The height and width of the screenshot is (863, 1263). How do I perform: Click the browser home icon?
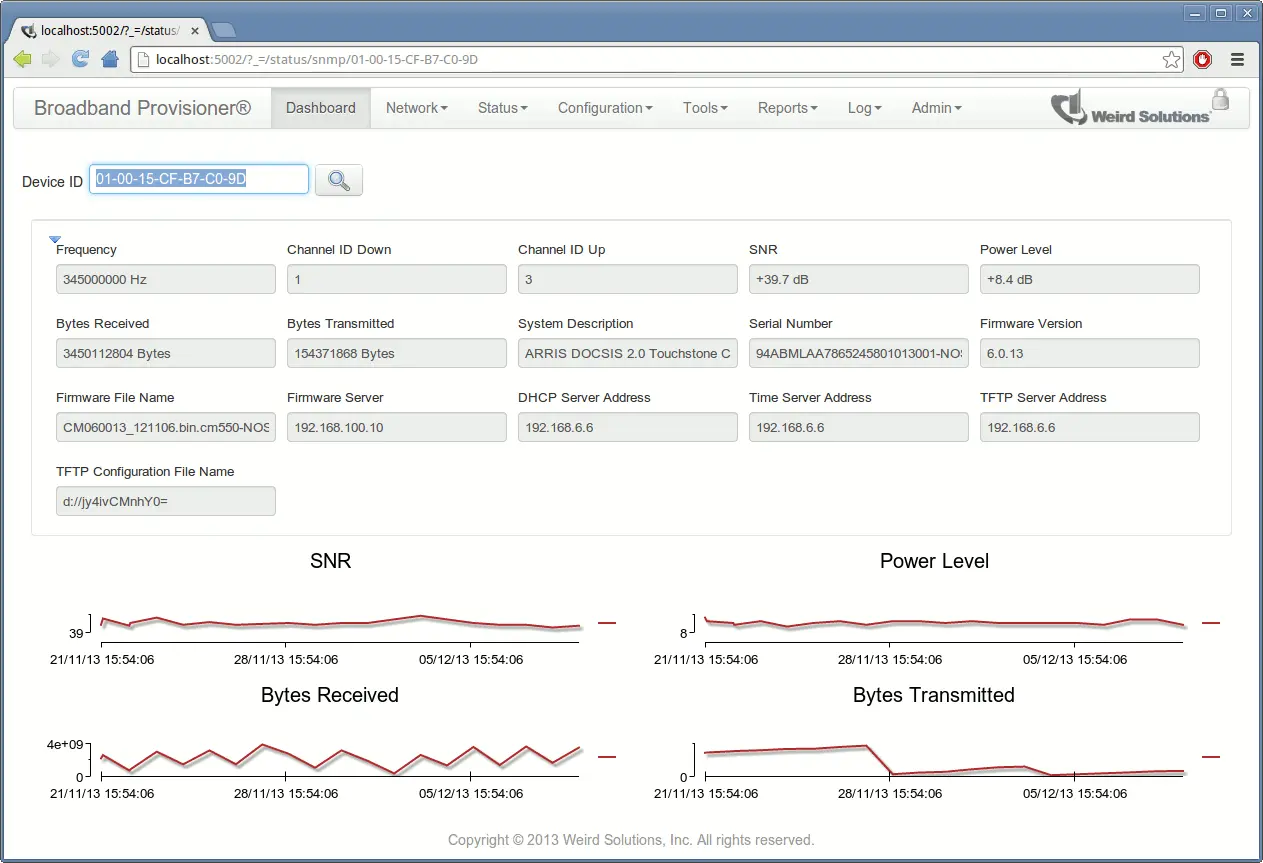pos(108,59)
